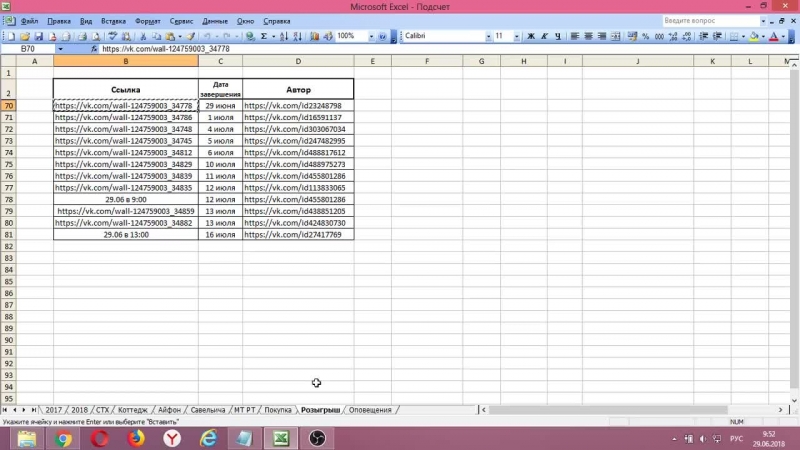Create a new workbook with toolbar icon
The height and width of the screenshot is (450, 800).
pos(11,36)
